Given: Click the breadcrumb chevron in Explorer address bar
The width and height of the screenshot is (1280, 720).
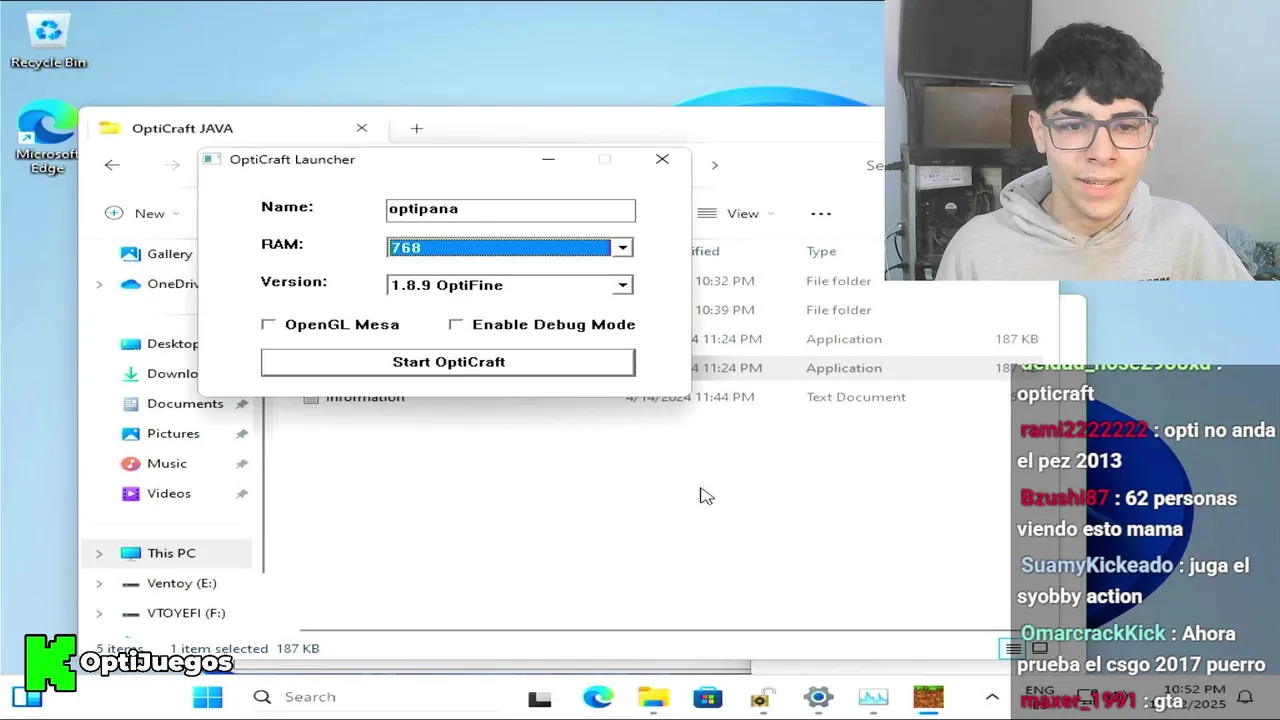Looking at the screenshot, I should click(x=714, y=165).
